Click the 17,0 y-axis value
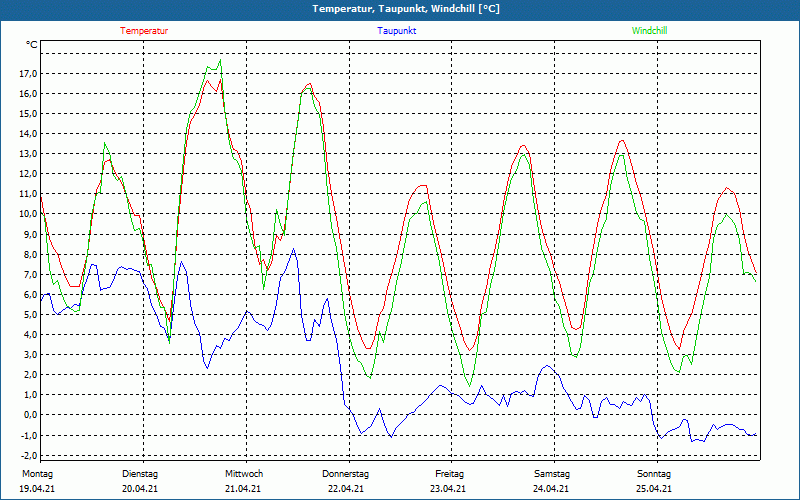 [x=28, y=73]
